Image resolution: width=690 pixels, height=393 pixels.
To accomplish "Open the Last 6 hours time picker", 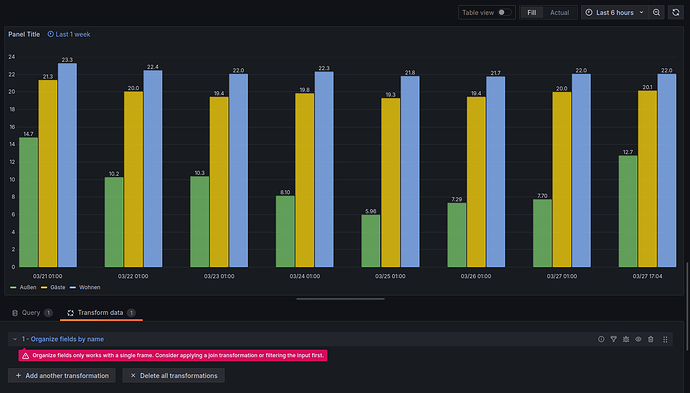I will point(615,12).
